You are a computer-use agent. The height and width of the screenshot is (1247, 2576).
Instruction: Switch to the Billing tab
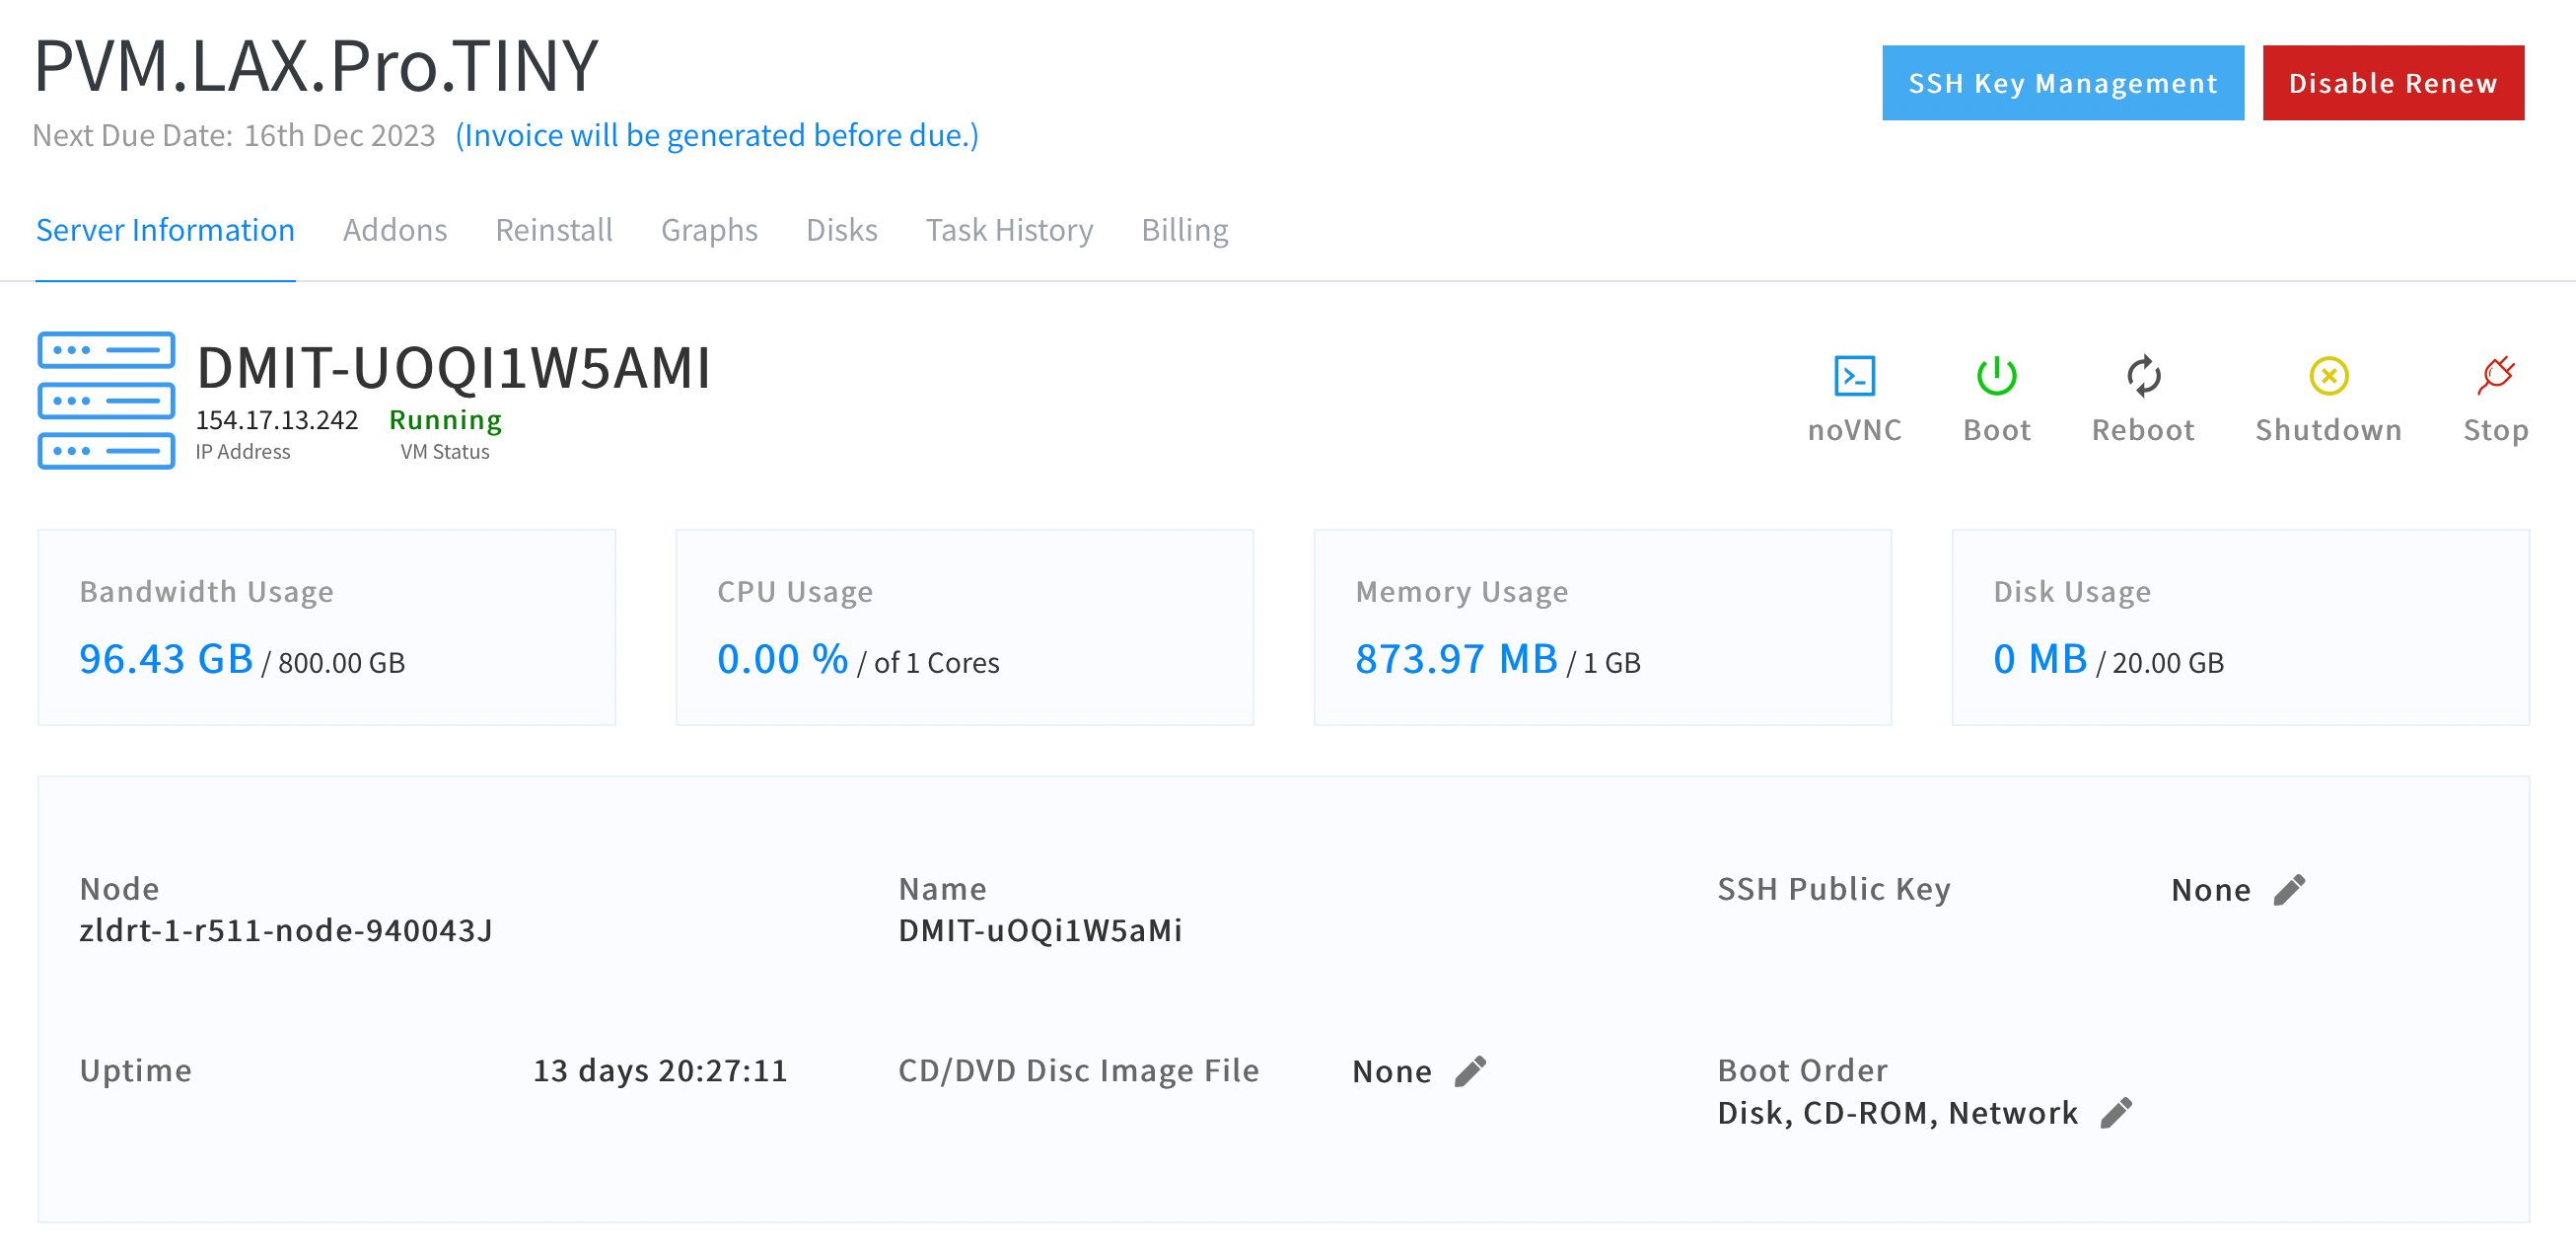(1185, 230)
